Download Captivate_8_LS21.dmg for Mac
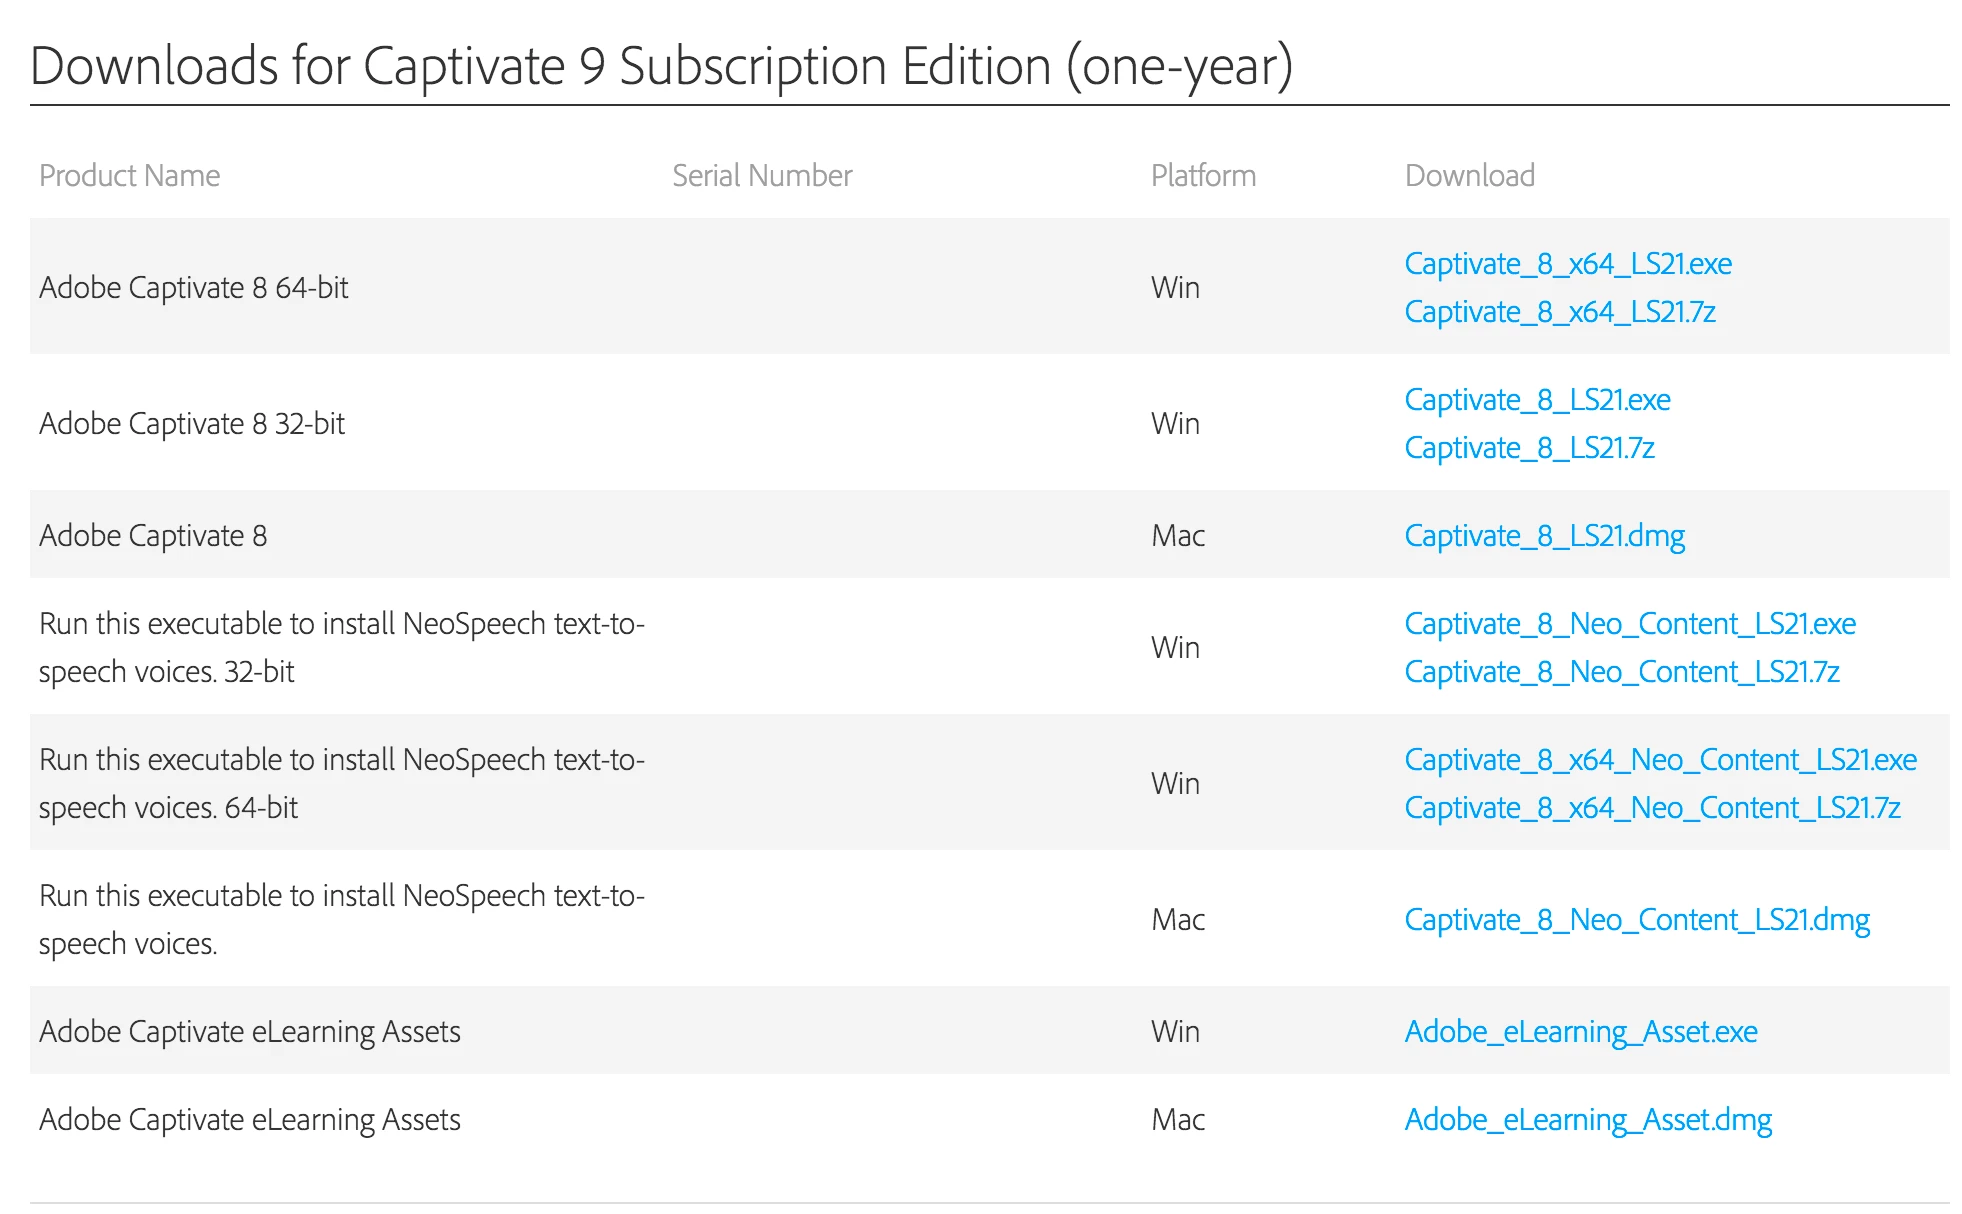This screenshot has width=1962, height=1214. pyautogui.click(x=1544, y=536)
